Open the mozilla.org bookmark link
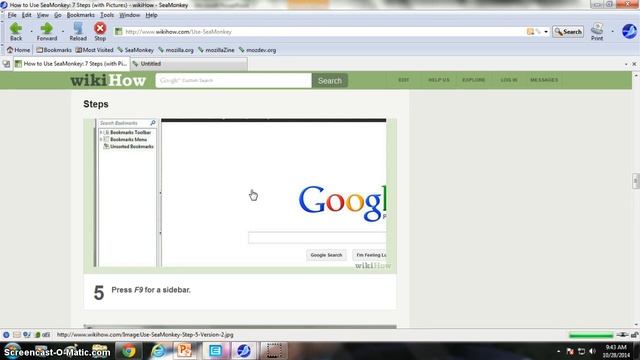 [176, 50]
